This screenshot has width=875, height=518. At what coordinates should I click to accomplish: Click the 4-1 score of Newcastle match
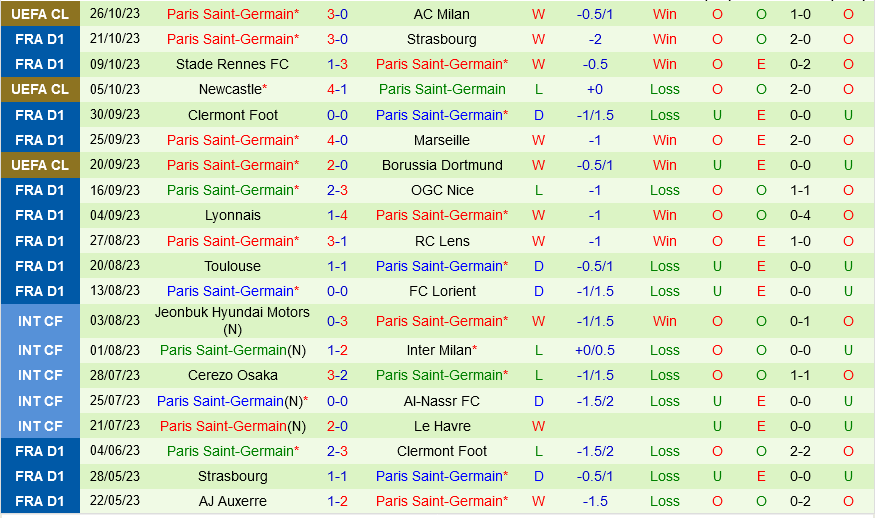coord(337,89)
